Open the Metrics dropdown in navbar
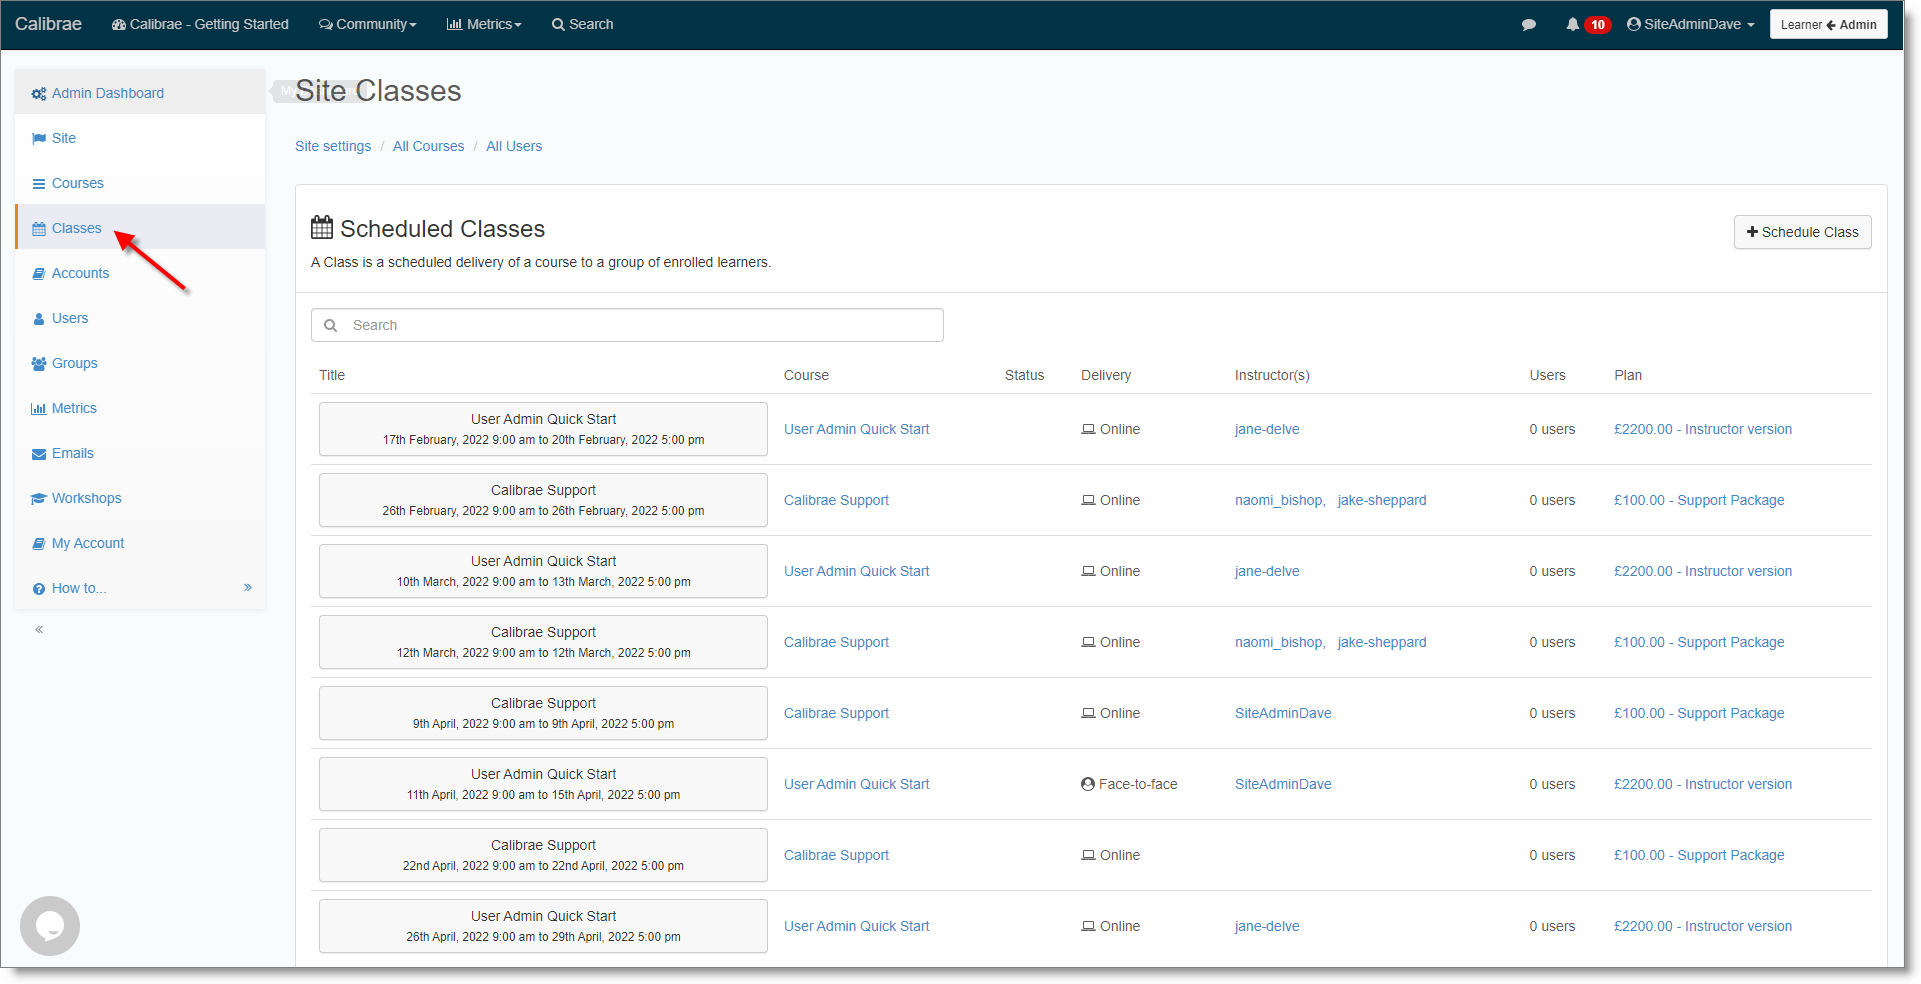The height and width of the screenshot is (984, 1921). tap(484, 25)
